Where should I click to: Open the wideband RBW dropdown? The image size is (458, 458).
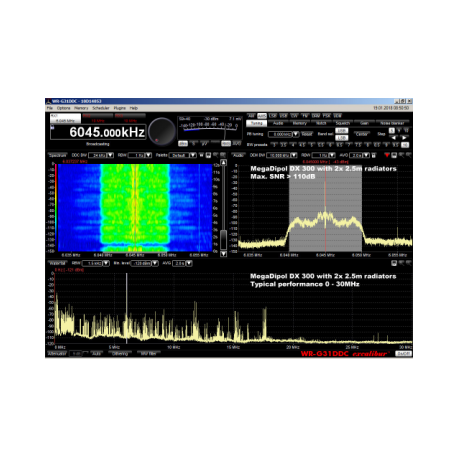coord(106,263)
